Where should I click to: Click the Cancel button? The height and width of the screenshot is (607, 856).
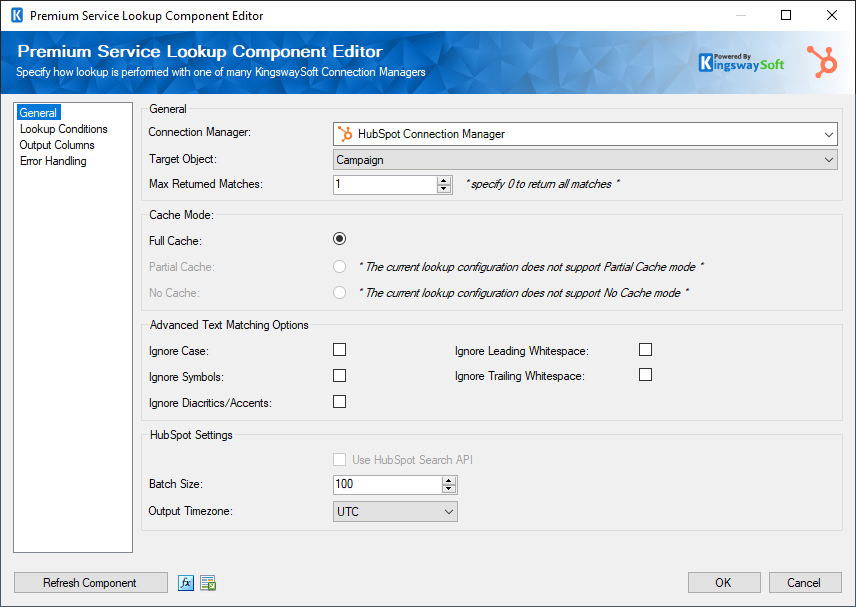[x=805, y=583]
